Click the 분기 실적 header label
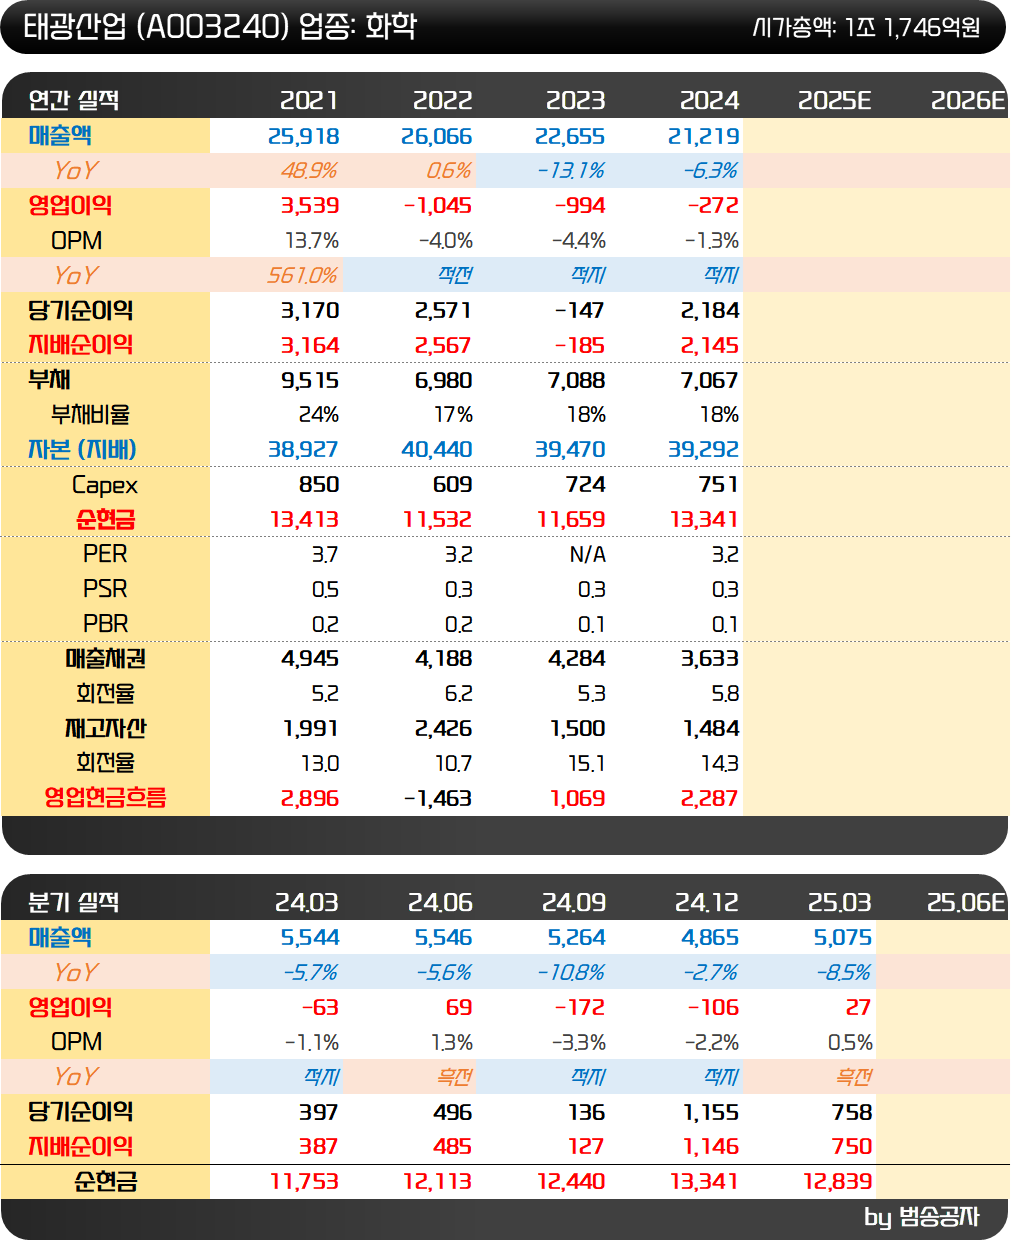The image size is (1011, 1240). pos(74,902)
